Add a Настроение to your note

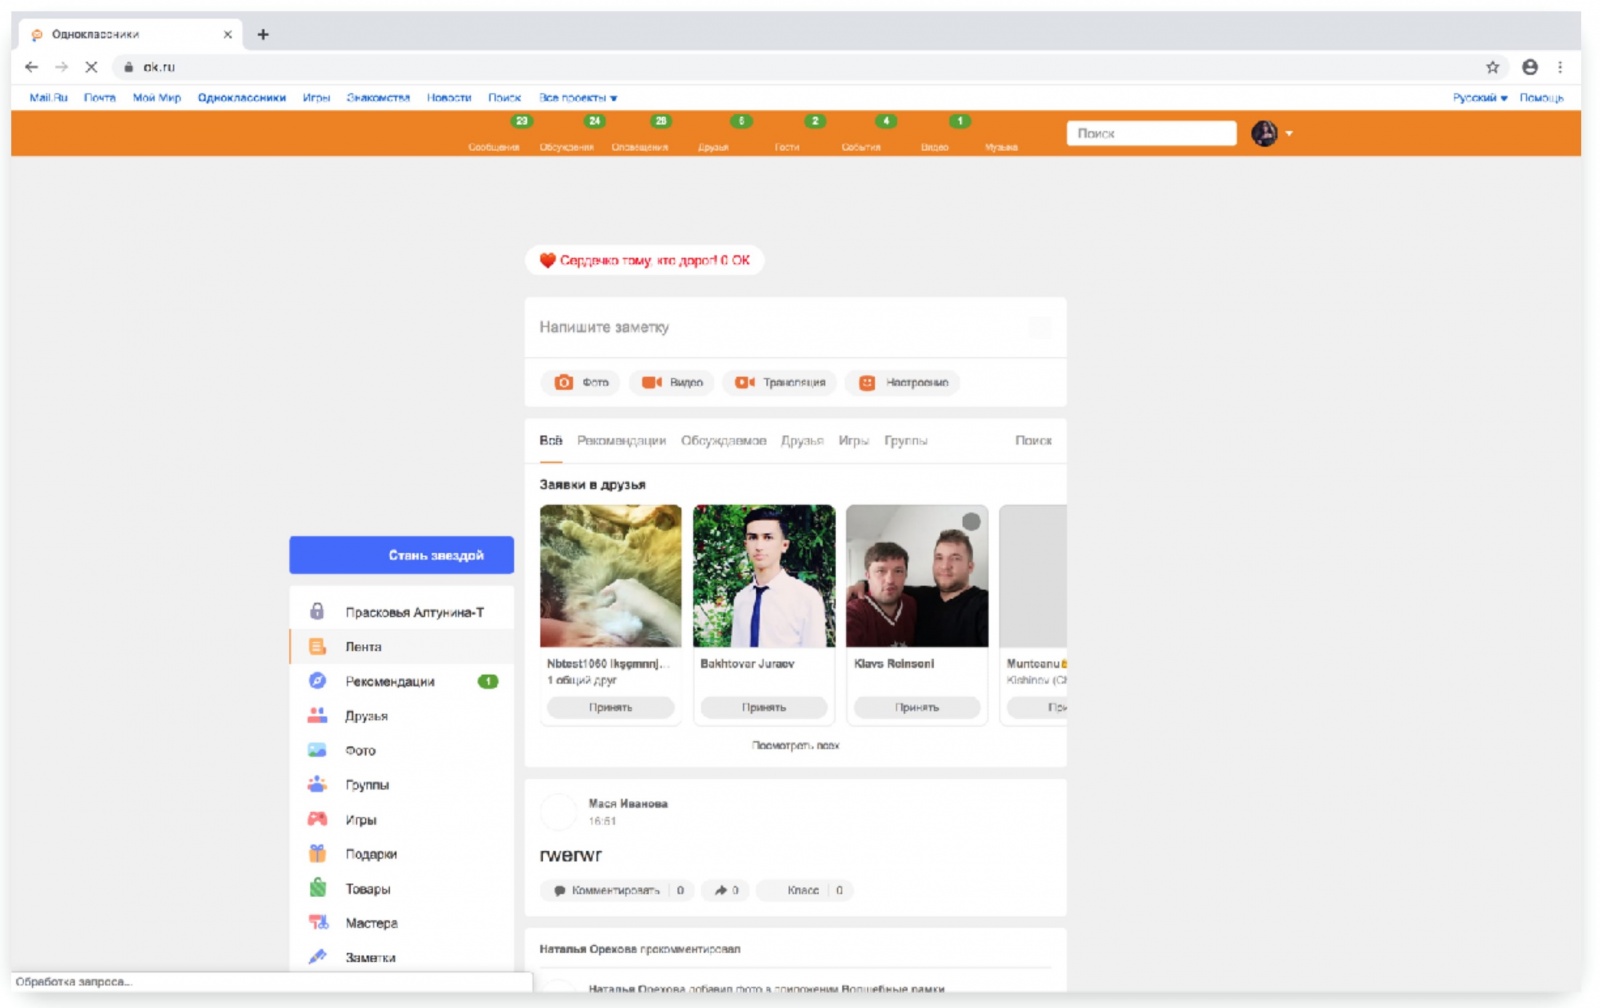coord(900,383)
